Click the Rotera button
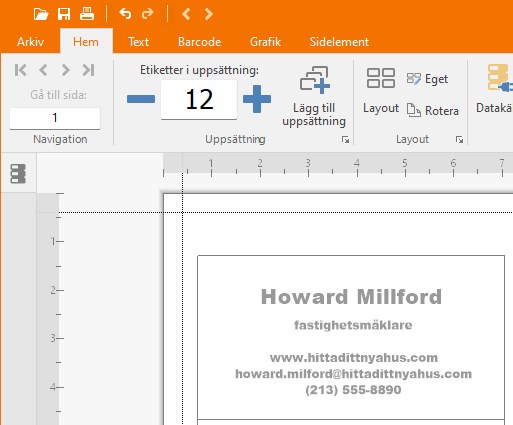 [x=433, y=111]
